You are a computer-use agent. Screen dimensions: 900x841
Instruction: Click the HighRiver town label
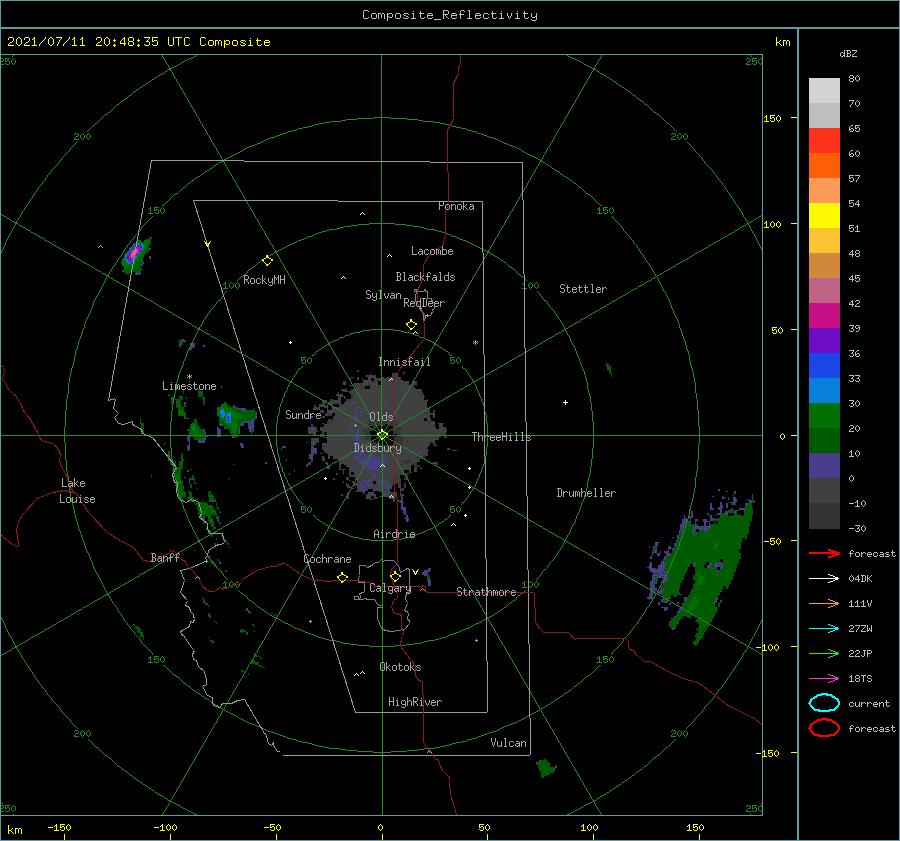[415, 702]
